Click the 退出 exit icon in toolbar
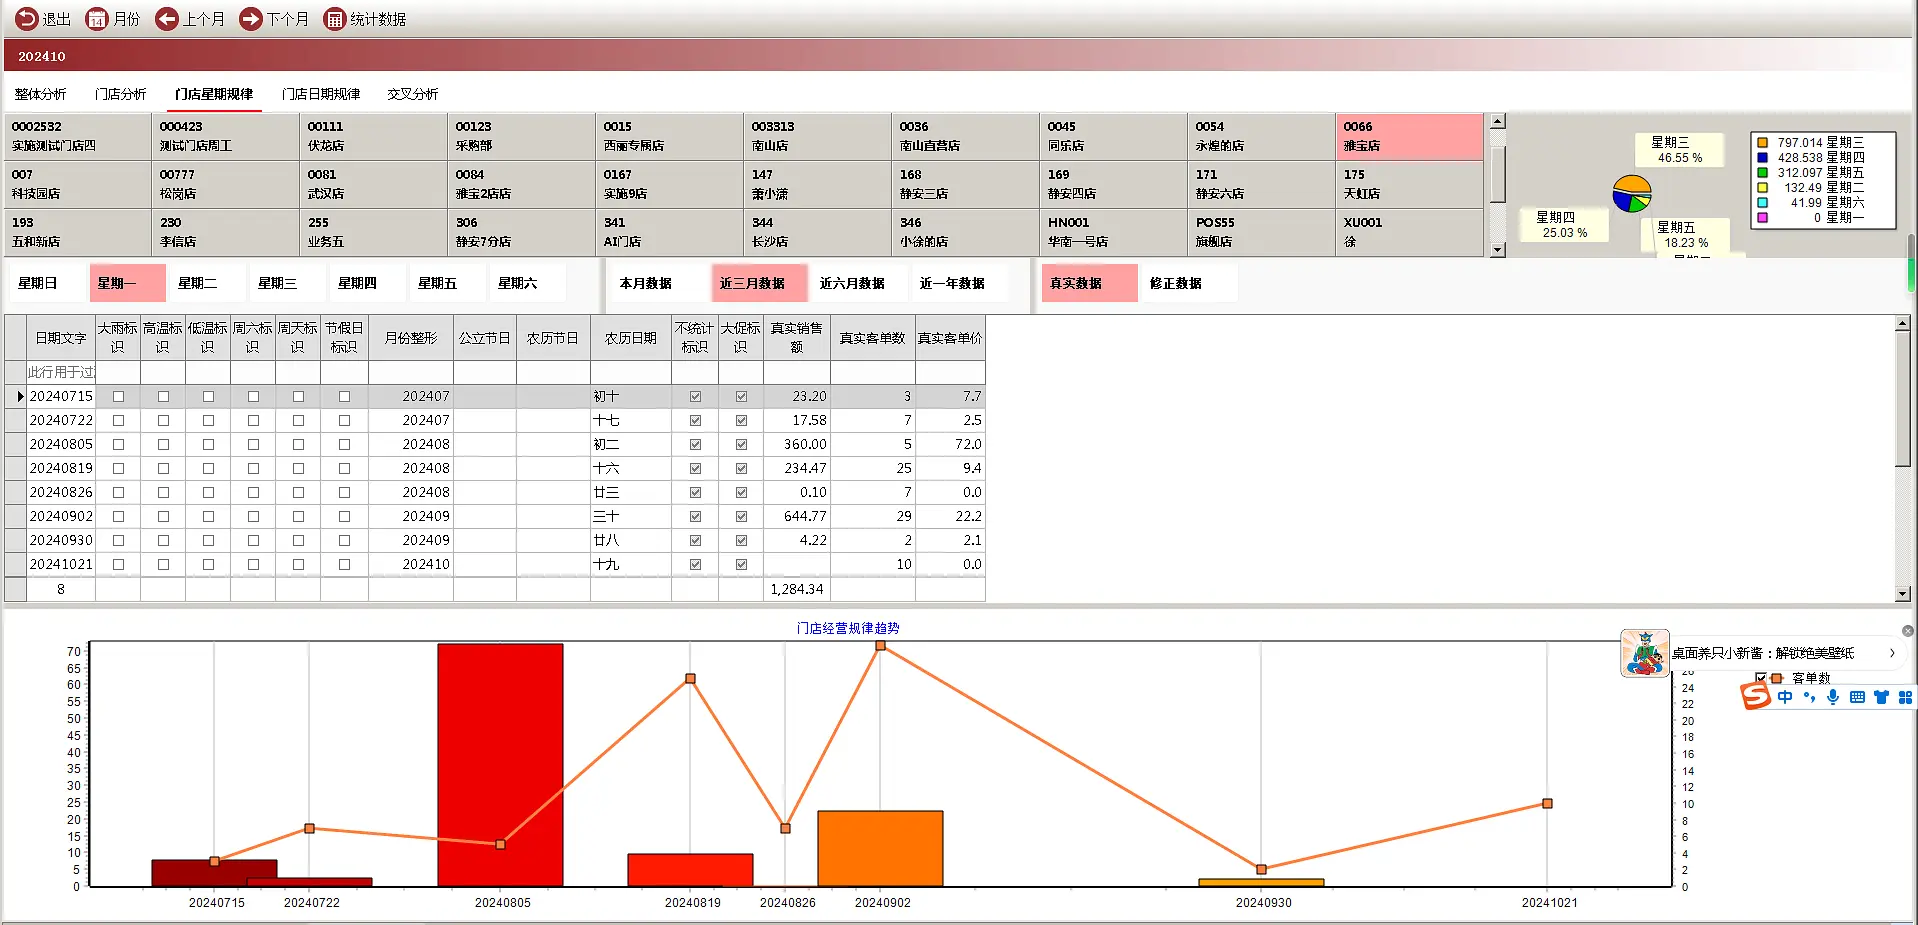Viewport: 1918px width, 925px height. point(27,19)
